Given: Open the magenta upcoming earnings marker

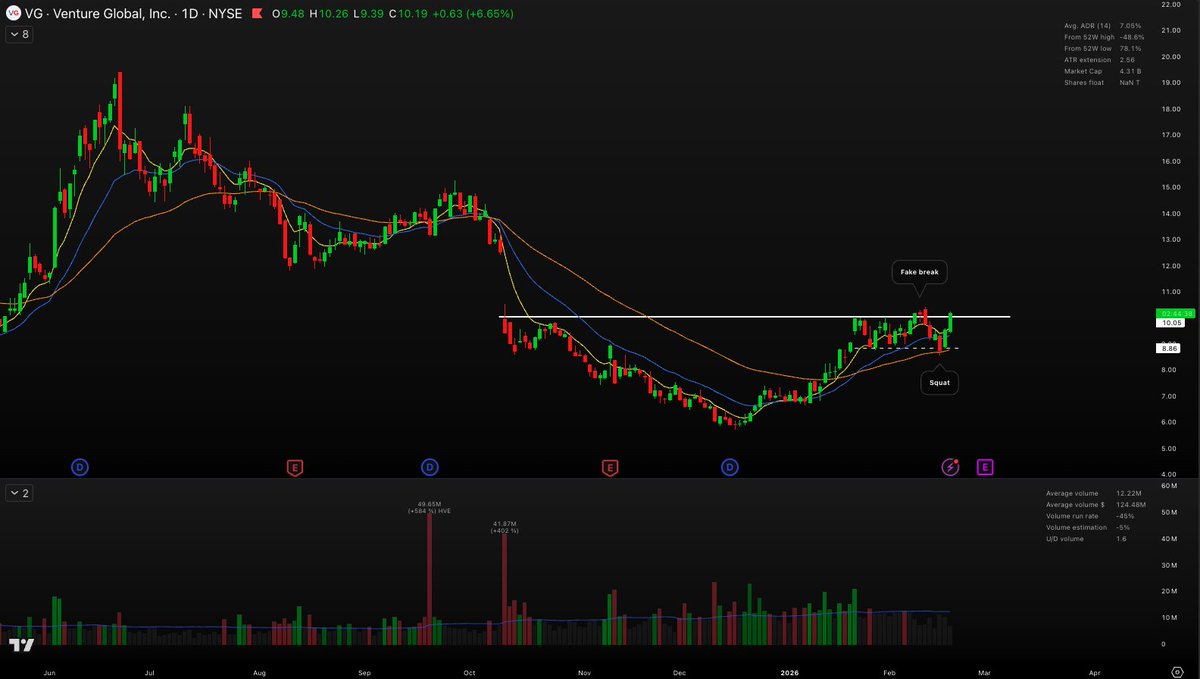Looking at the screenshot, I should 985,467.
